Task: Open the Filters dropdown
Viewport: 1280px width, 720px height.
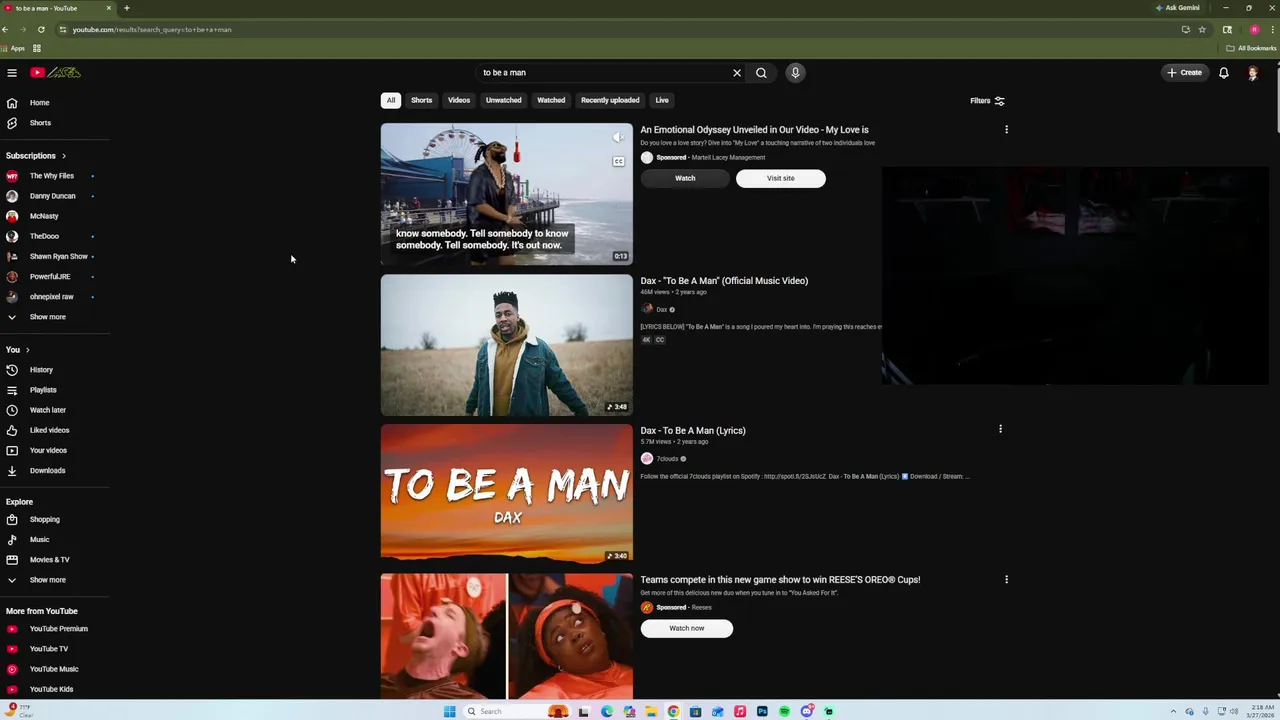Action: pyautogui.click(x=987, y=100)
